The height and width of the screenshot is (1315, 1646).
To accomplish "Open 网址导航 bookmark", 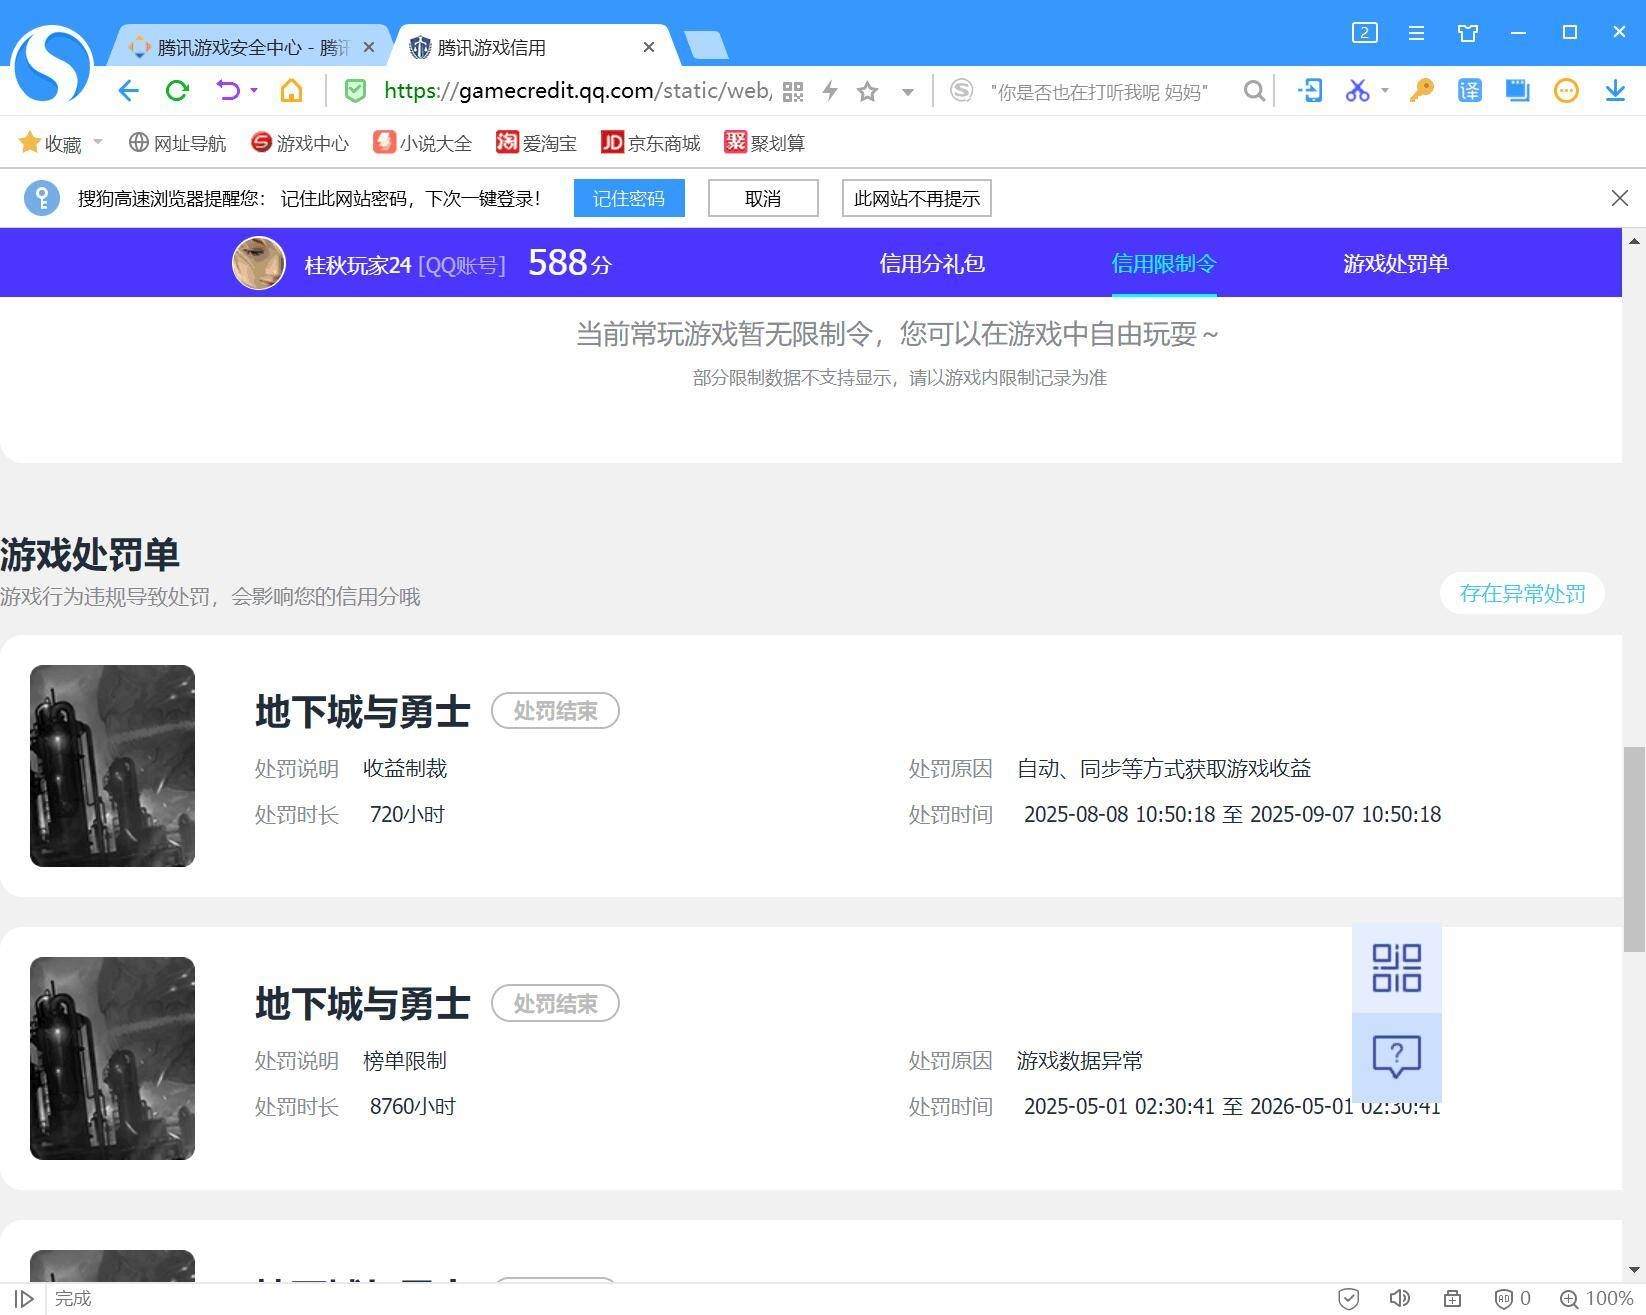I will coord(178,143).
